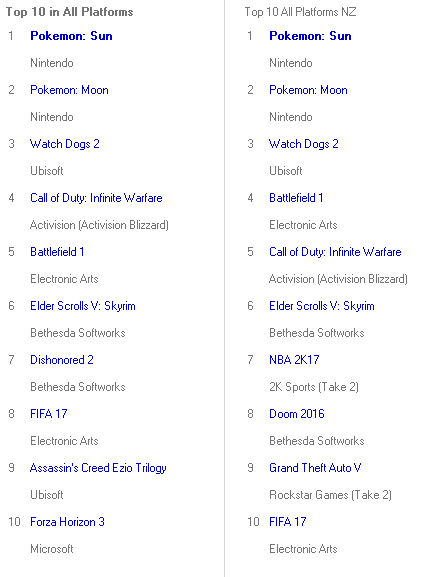
Task: Select FIFA 17 ranked 8
Action: pyautogui.click(x=49, y=414)
